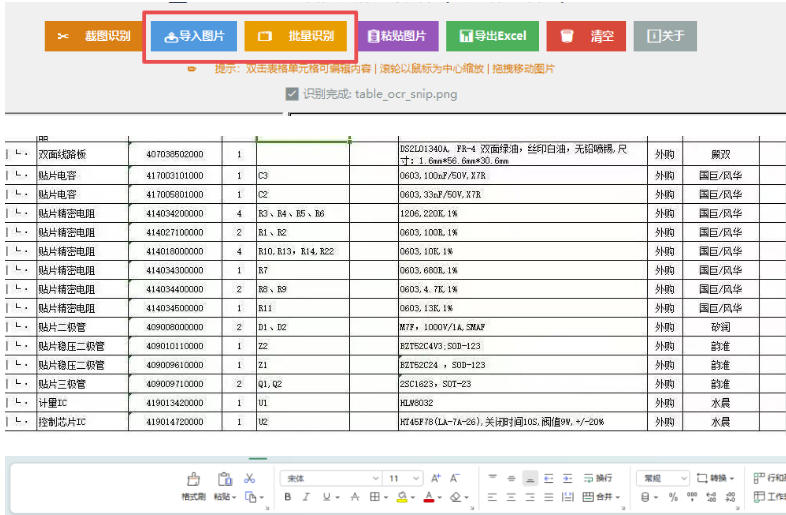
Task: Click the cell borders icon
Action: [x=374, y=497]
